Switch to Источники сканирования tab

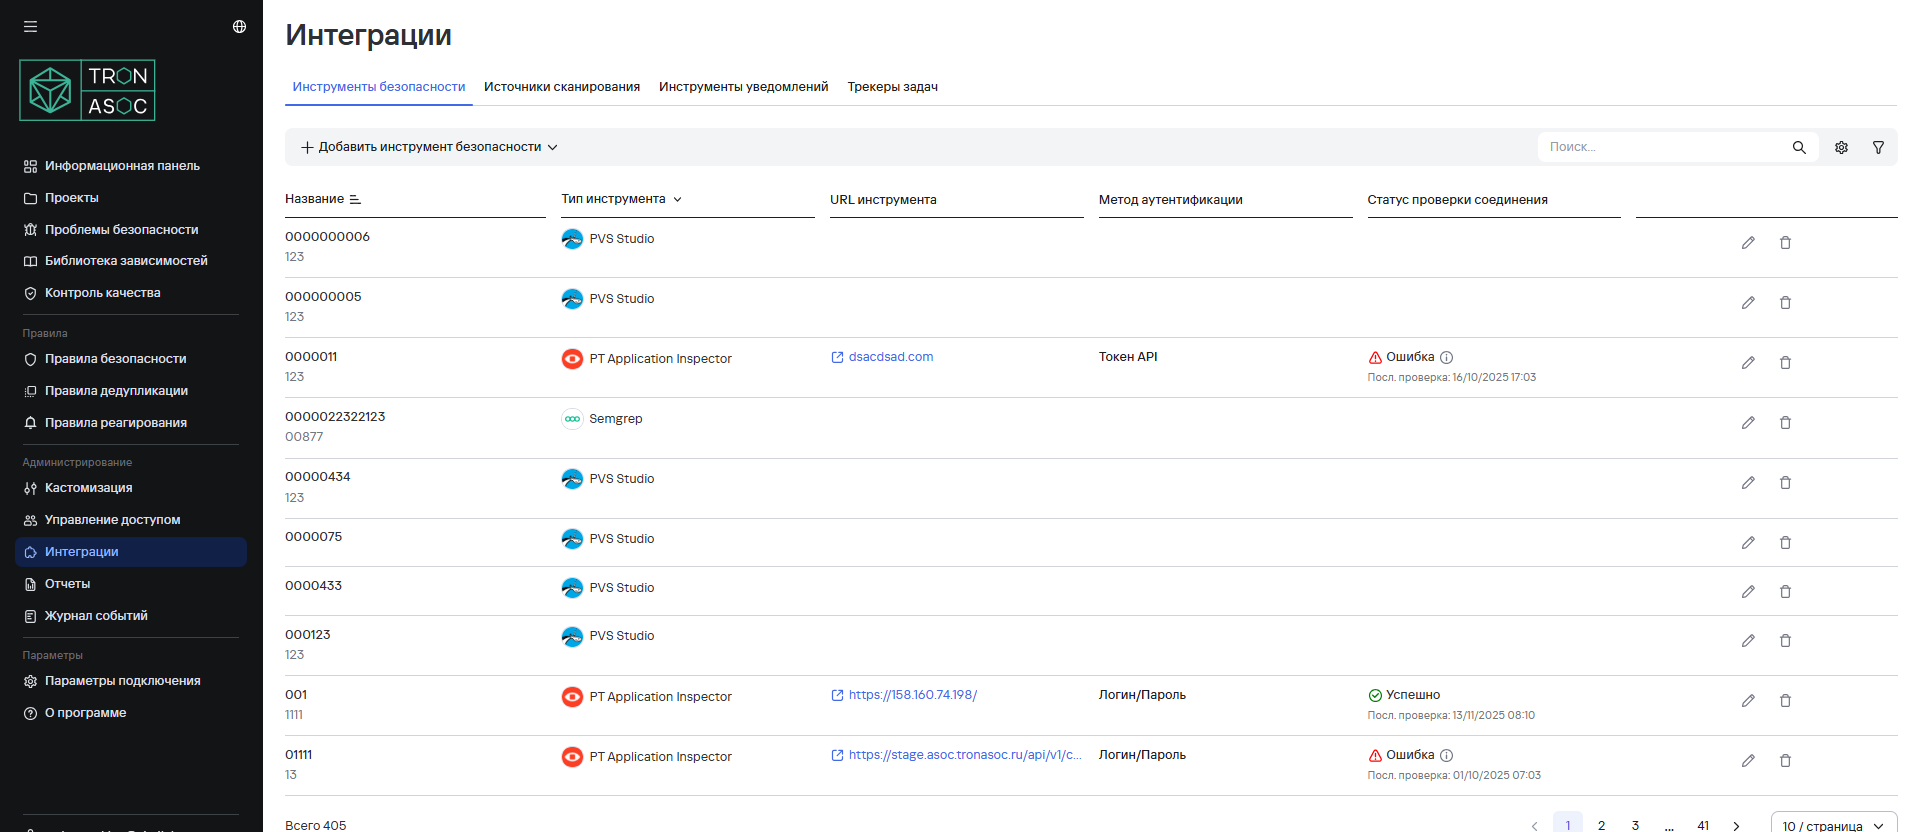(x=562, y=87)
